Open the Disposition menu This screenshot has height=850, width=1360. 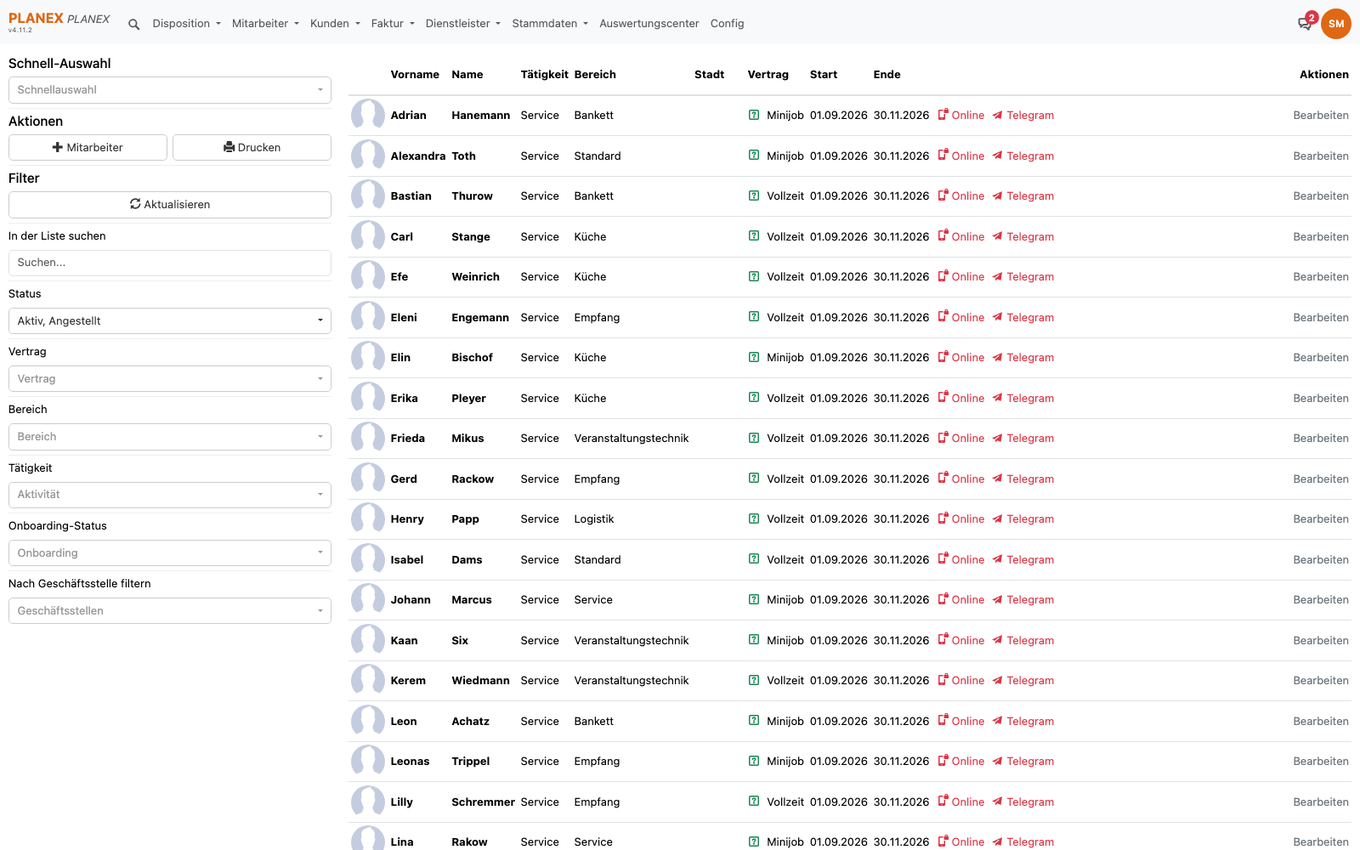(186, 24)
